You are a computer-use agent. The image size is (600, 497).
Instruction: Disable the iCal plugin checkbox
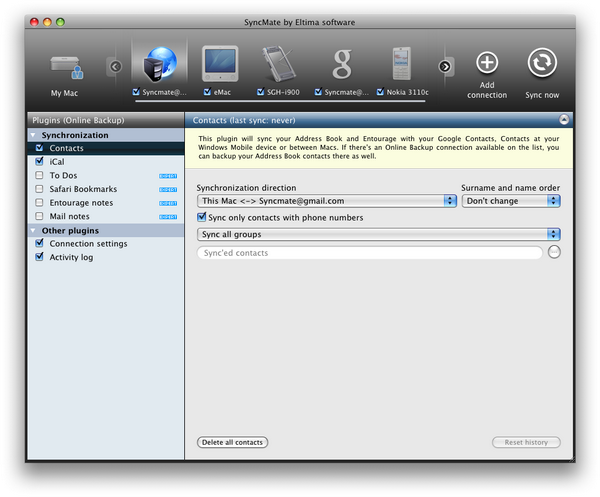coord(39,161)
